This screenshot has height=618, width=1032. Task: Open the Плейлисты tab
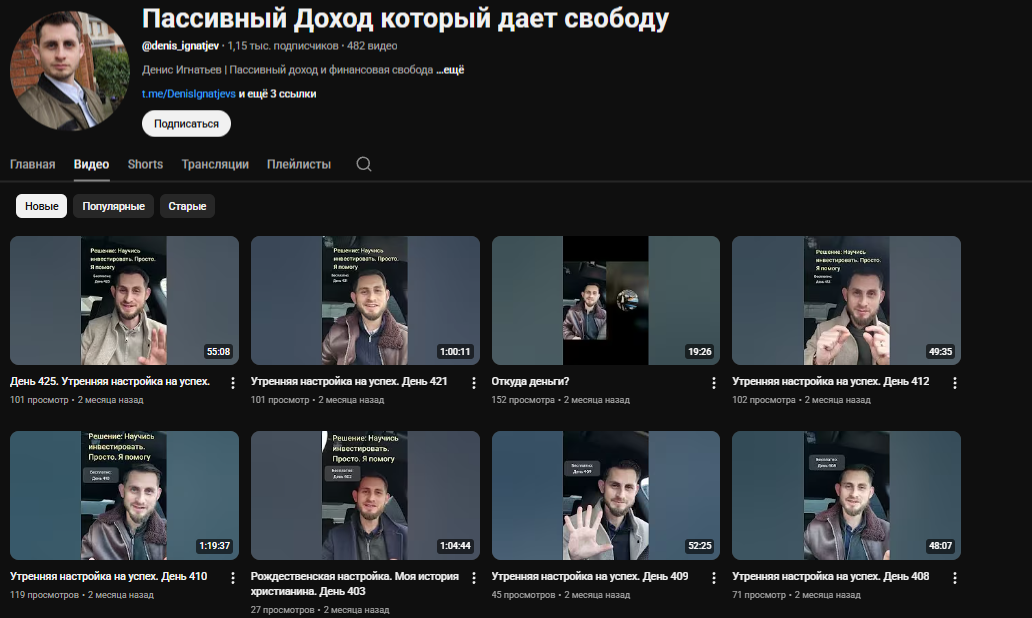pyautogui.click(x=299, y=165)
